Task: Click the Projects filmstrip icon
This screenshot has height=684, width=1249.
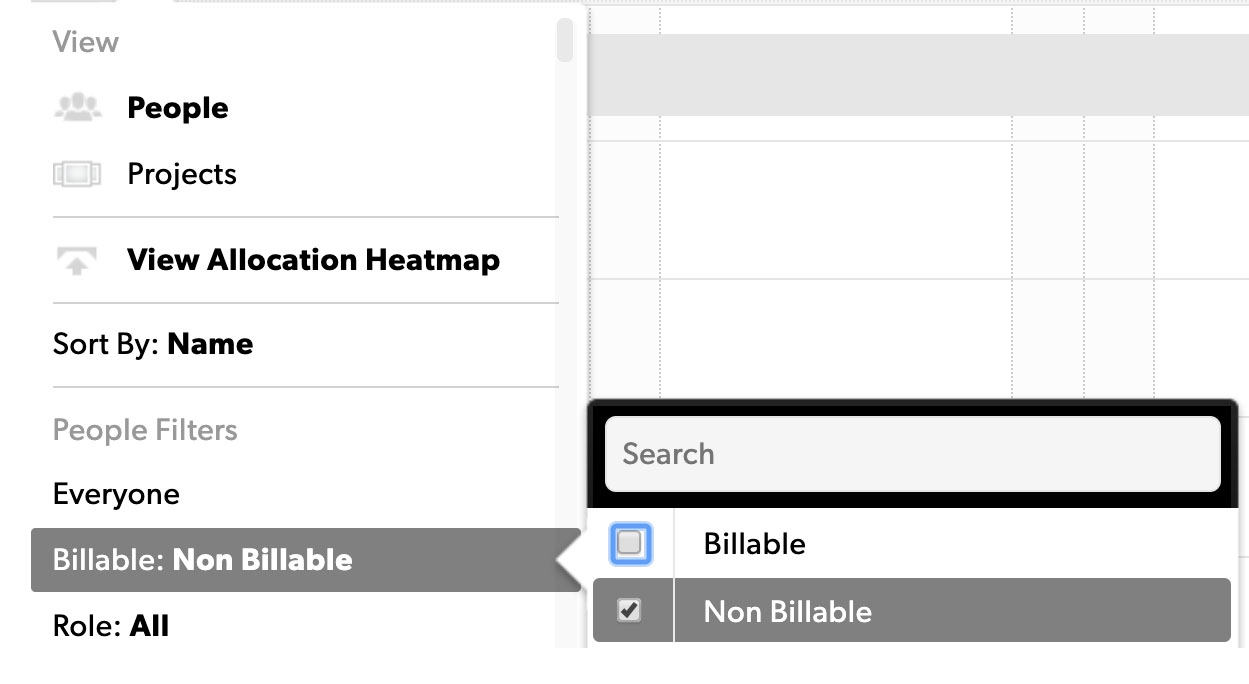Action: 77,175
